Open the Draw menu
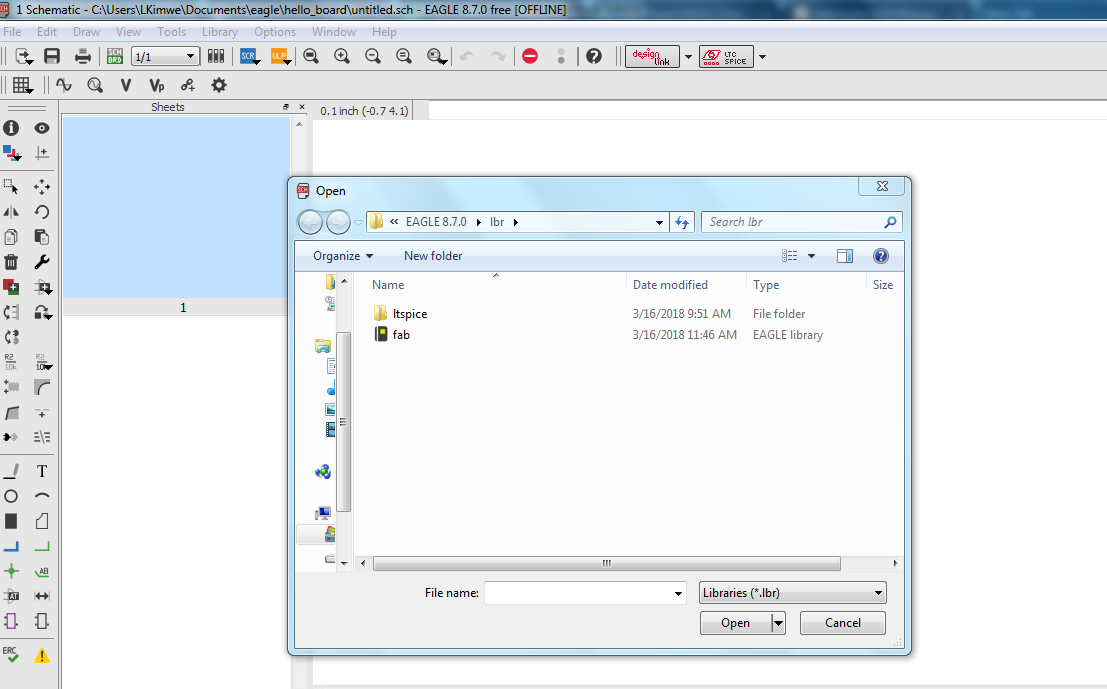 (x=86, y=32)
